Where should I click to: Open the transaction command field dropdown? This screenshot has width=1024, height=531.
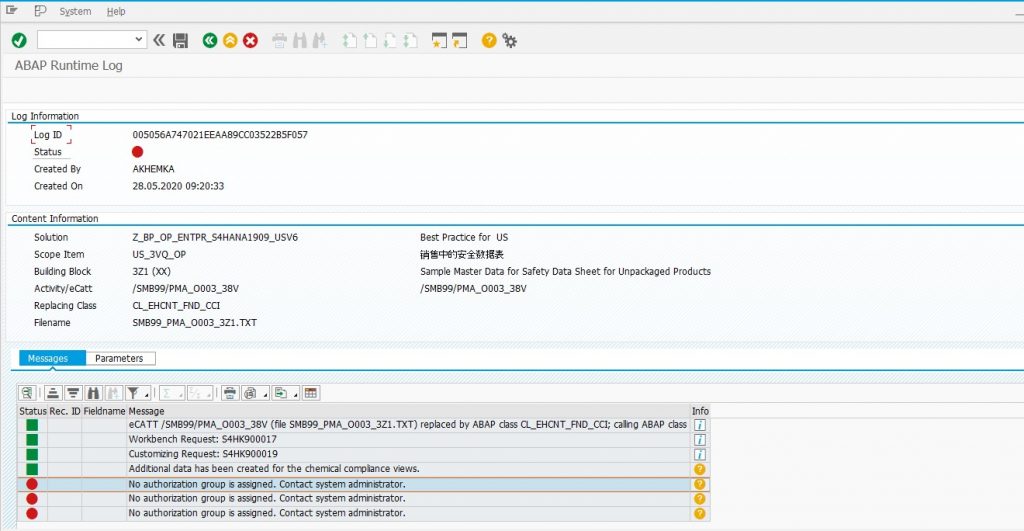click(138, 40)
